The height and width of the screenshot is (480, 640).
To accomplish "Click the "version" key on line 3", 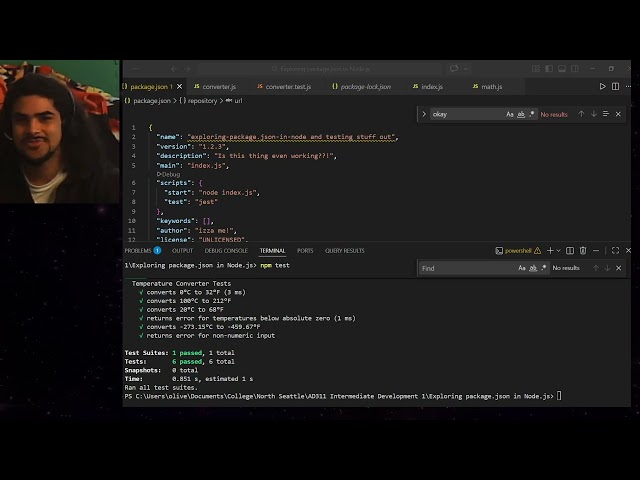I will 174,147.
